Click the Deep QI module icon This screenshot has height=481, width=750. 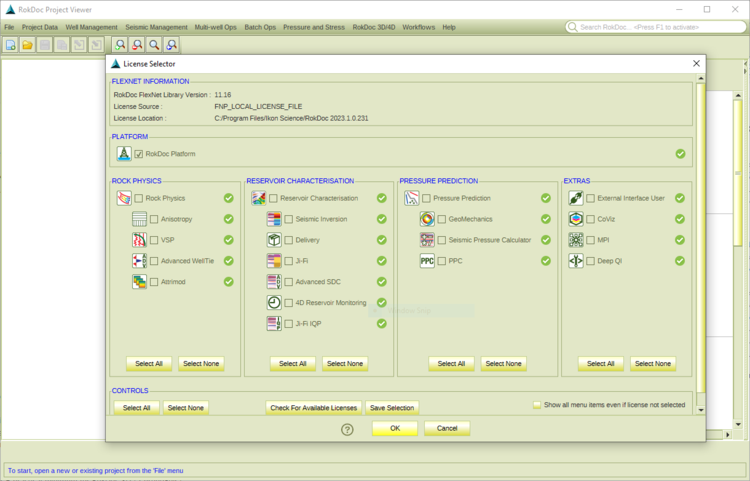point(576,261)
